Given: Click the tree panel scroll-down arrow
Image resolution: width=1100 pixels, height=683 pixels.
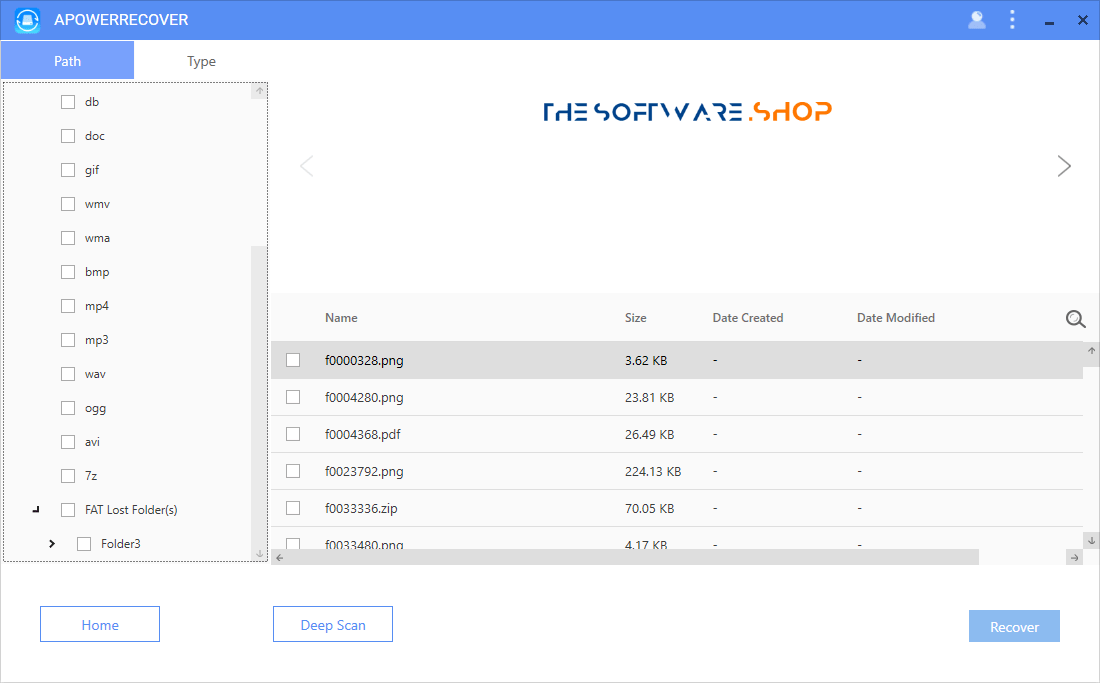Looking at the screenshot, I should tap(260, 553).
